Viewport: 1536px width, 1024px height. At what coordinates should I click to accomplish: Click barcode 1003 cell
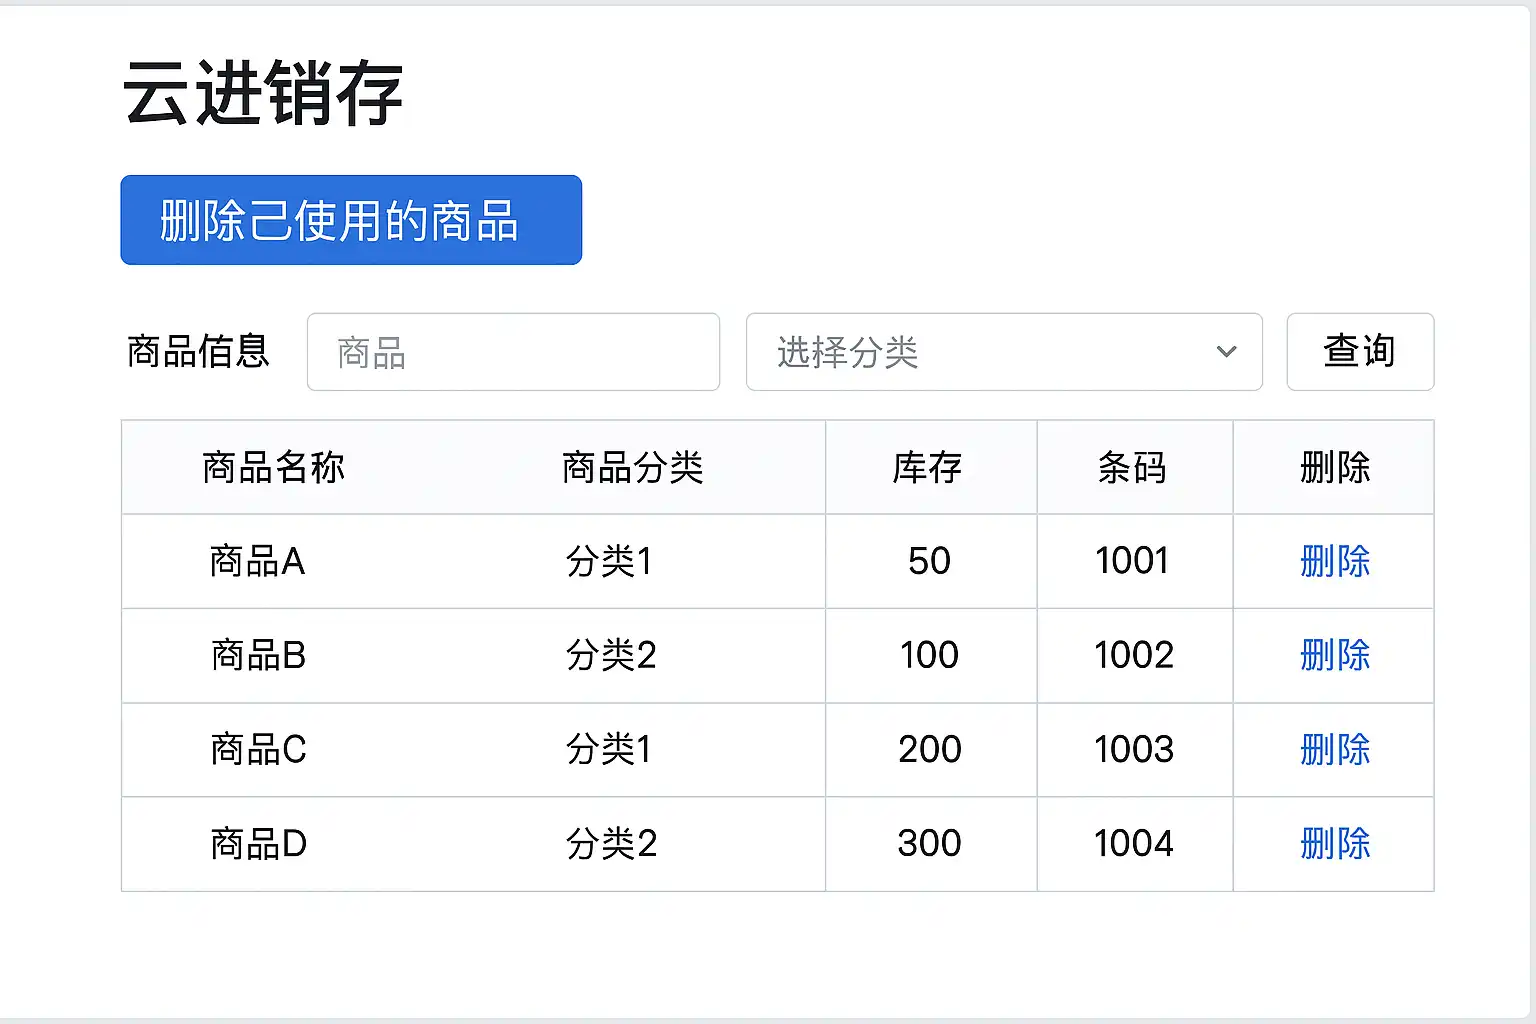coord(1133,749)
